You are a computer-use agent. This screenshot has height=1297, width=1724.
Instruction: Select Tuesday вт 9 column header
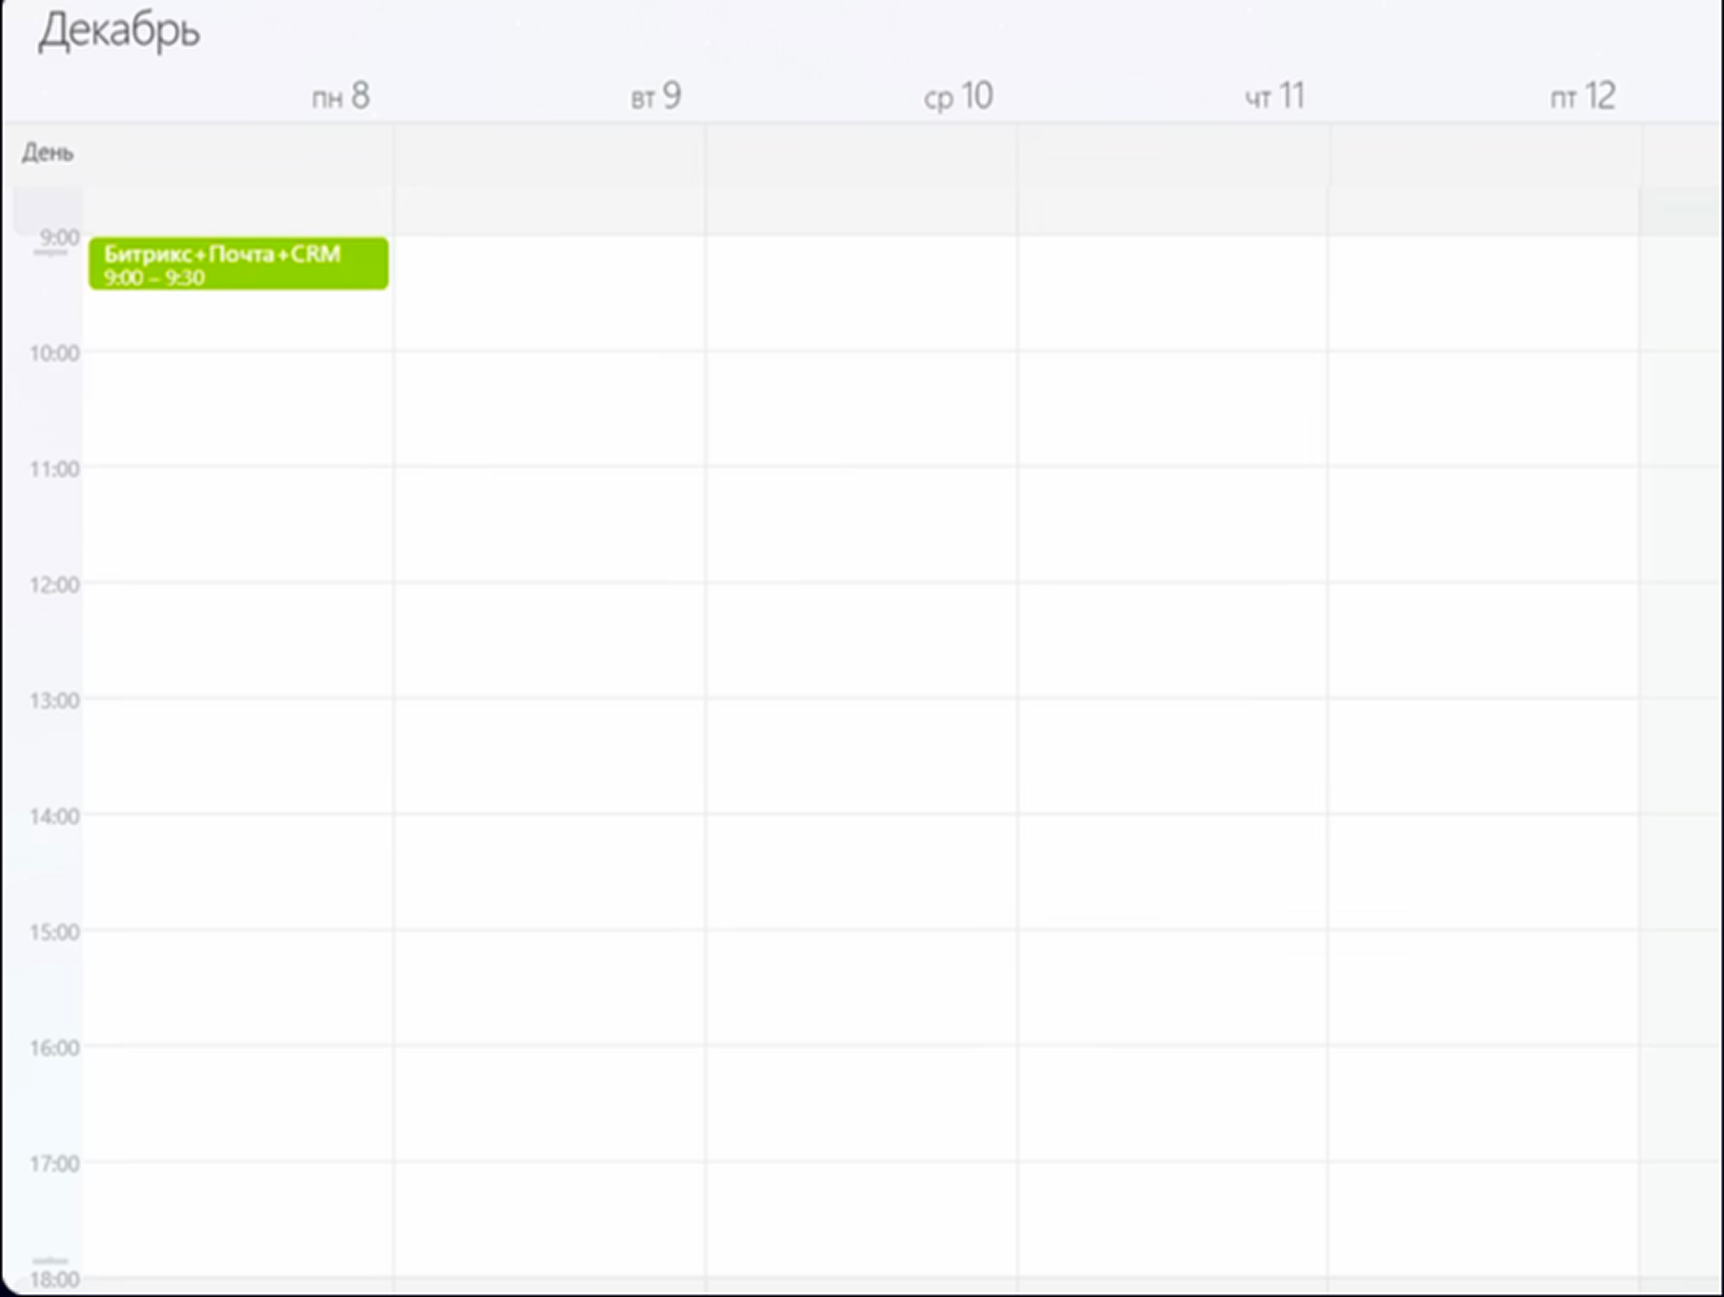656,96
